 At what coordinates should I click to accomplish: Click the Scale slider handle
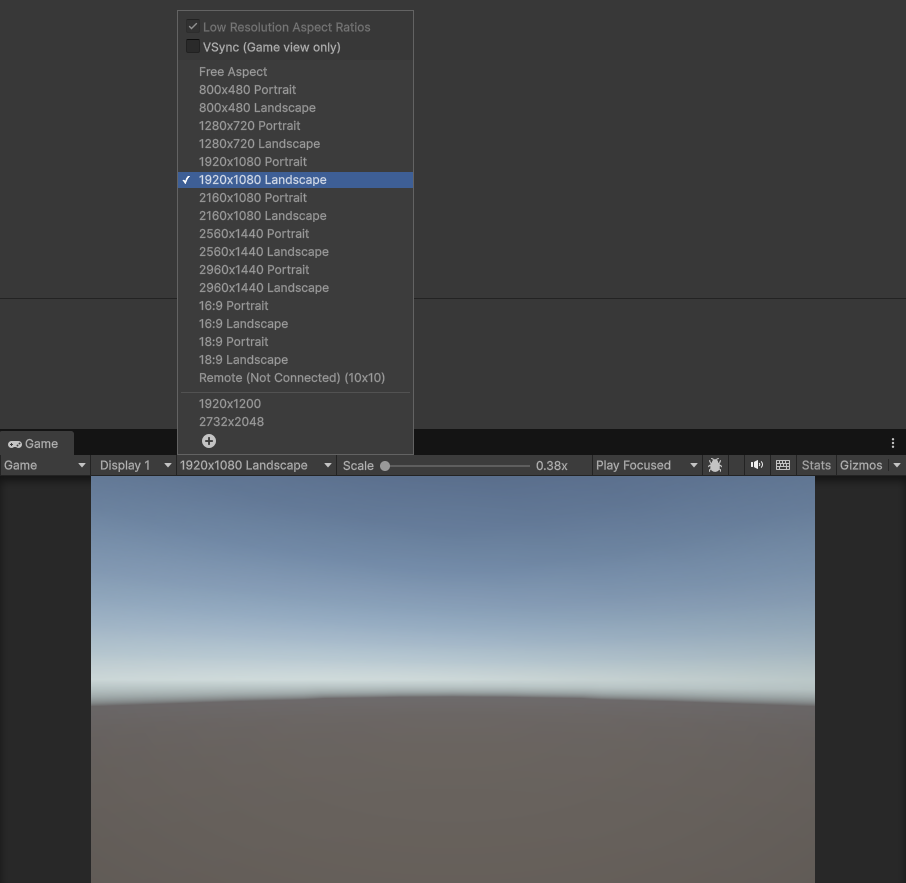385,466
